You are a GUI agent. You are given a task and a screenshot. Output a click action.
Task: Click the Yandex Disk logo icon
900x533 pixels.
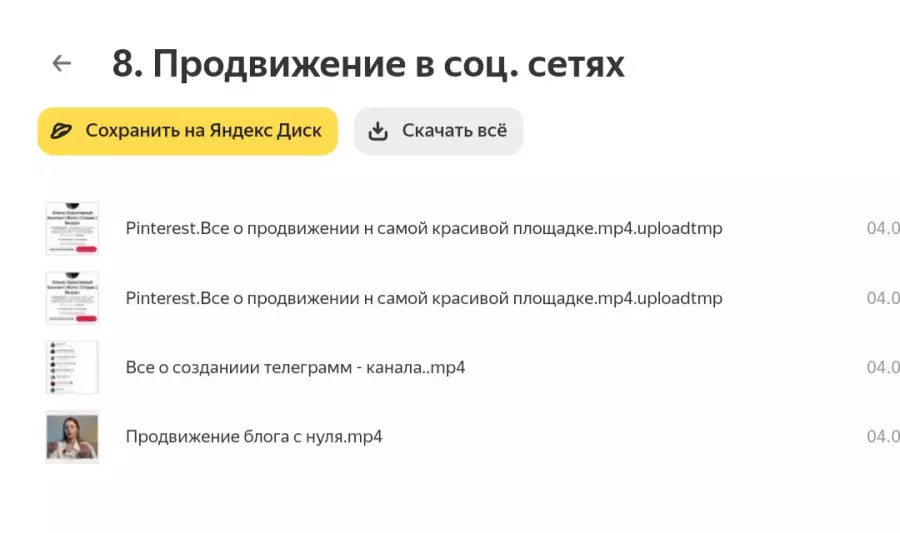point(61,131)
